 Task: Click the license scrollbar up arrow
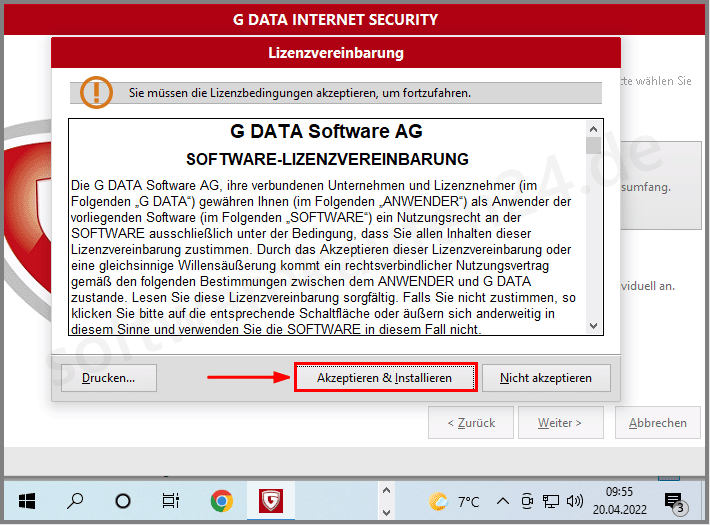(593, 129)
